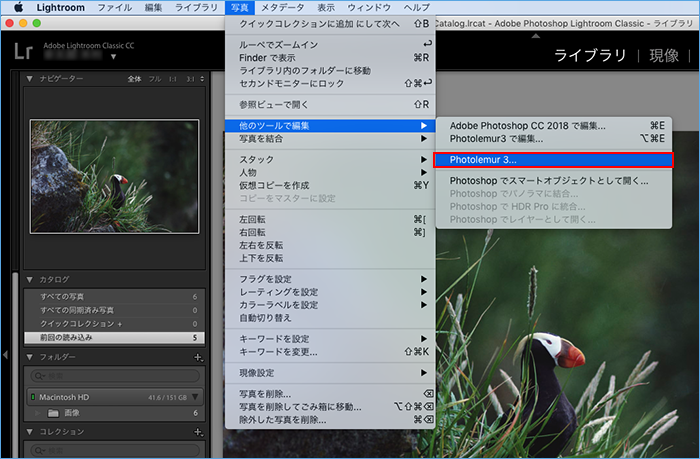Screen dimensions: 700x459
Task: Choose 除外した写真を削除...
Action: pyautogui.click(x=330, y=420)
